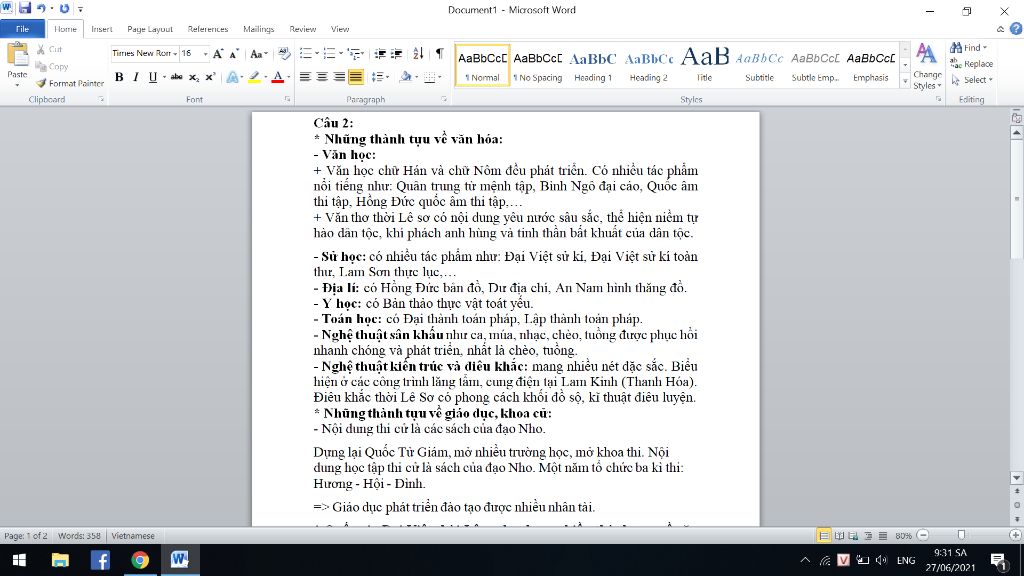Viewport: 1024px width, 576px height.
Task: Open Word Help question mark
Action: (1016, 29)
